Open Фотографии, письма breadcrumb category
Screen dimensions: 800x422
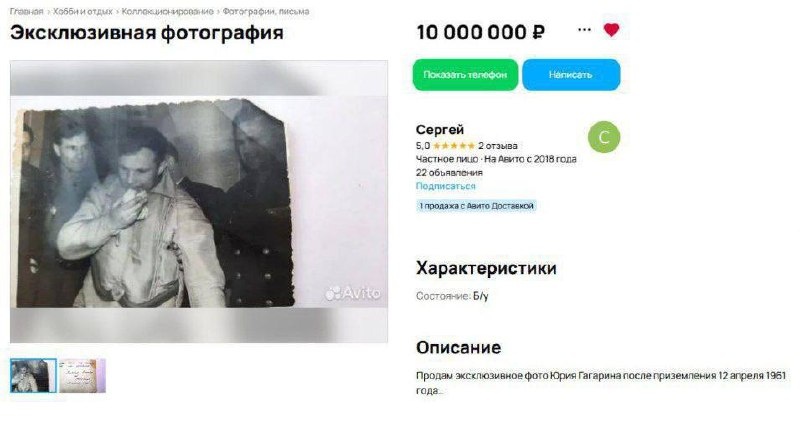click(266, 11)
